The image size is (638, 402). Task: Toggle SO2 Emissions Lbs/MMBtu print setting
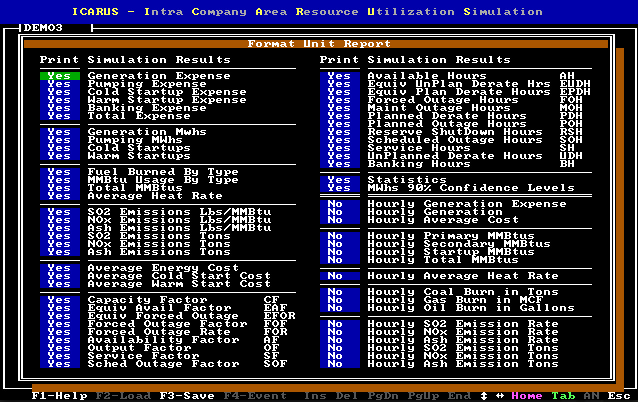click(x=59, y=211)
